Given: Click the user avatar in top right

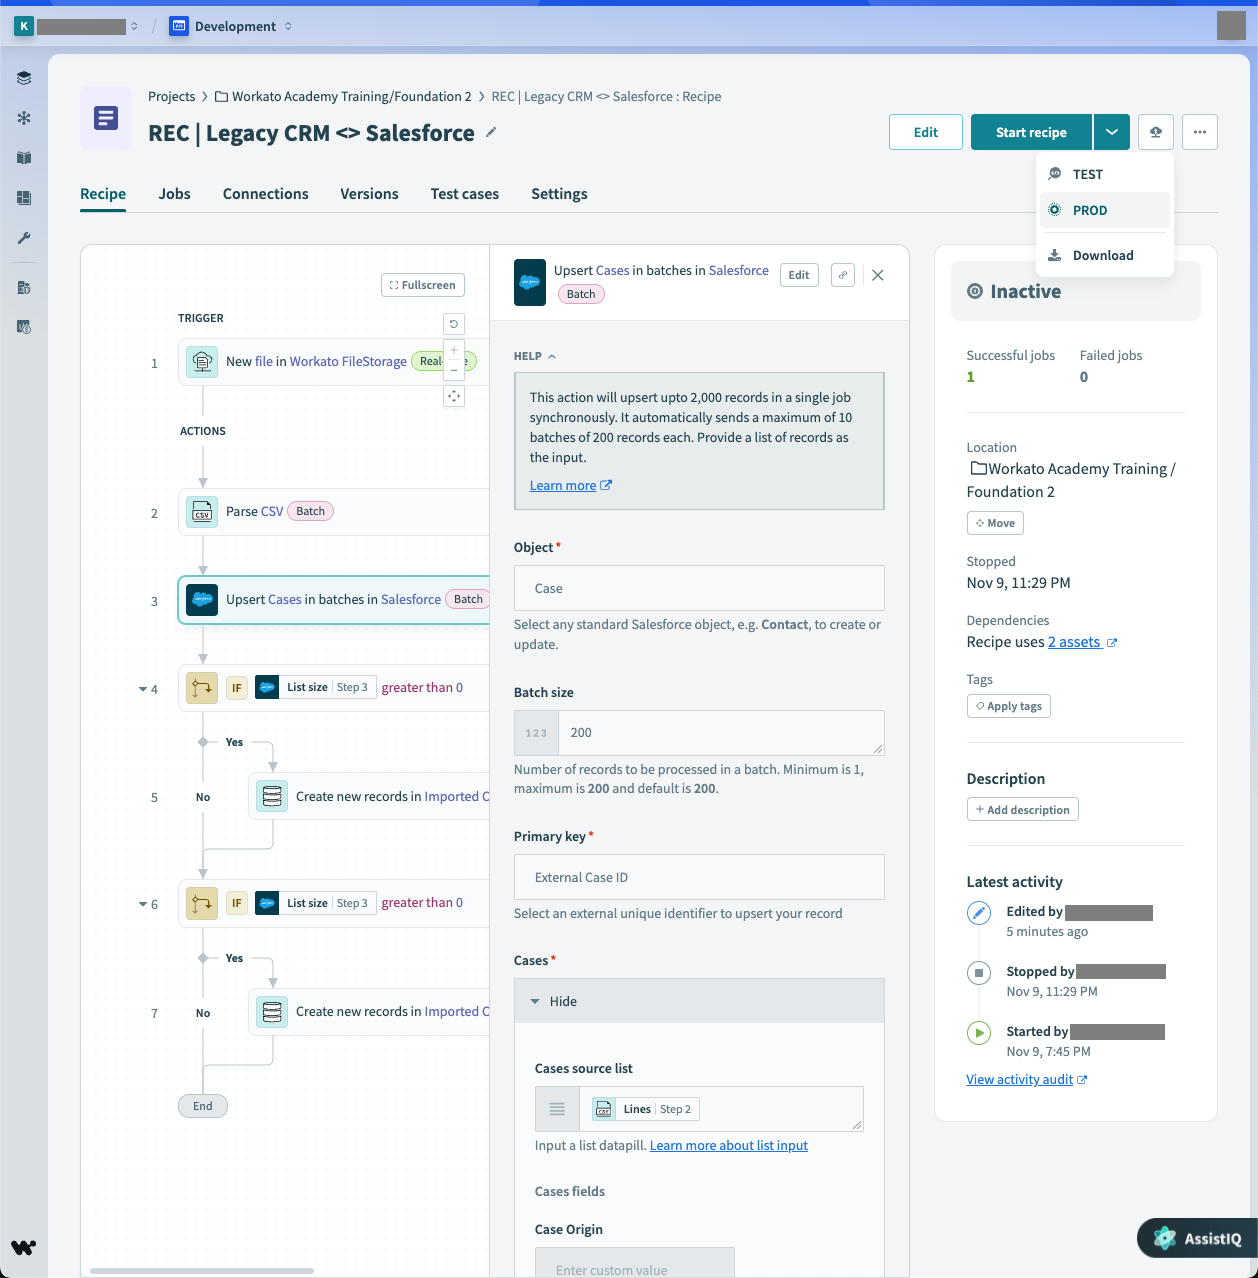Looking at the screenshot, I should coord(1231,26).
